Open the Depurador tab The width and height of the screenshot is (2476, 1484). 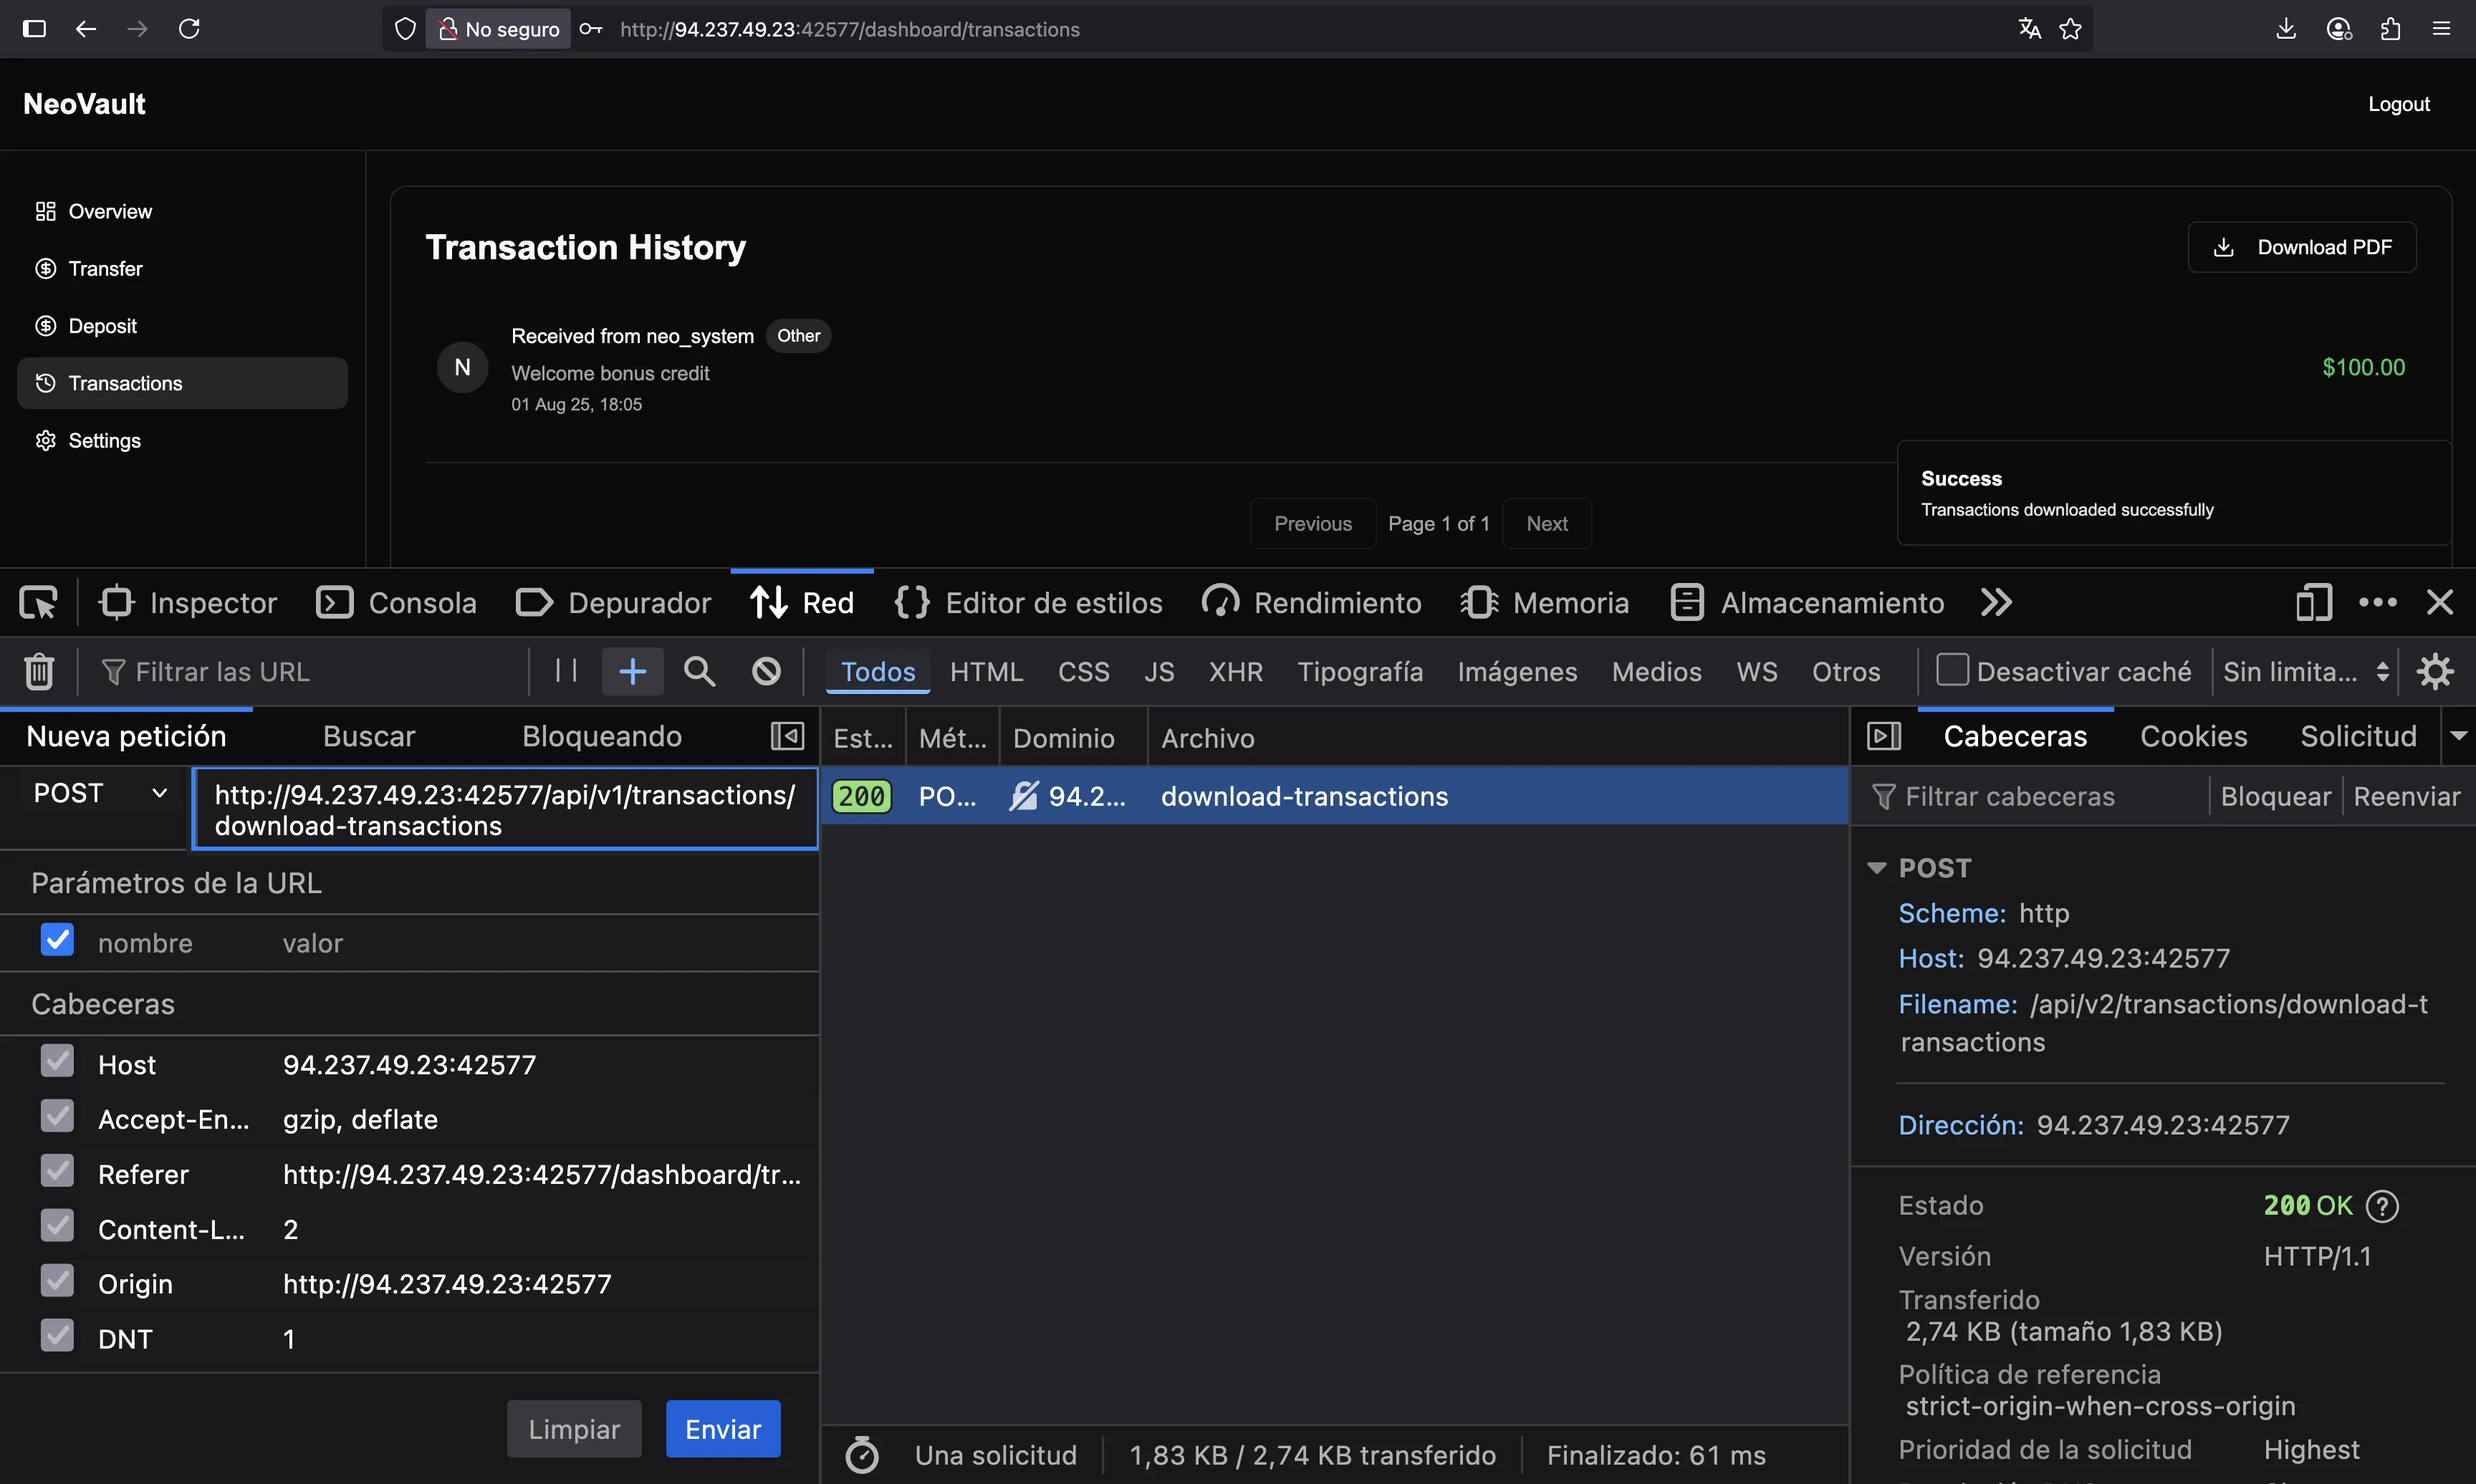pyautogui.click(x=613, y=603)
